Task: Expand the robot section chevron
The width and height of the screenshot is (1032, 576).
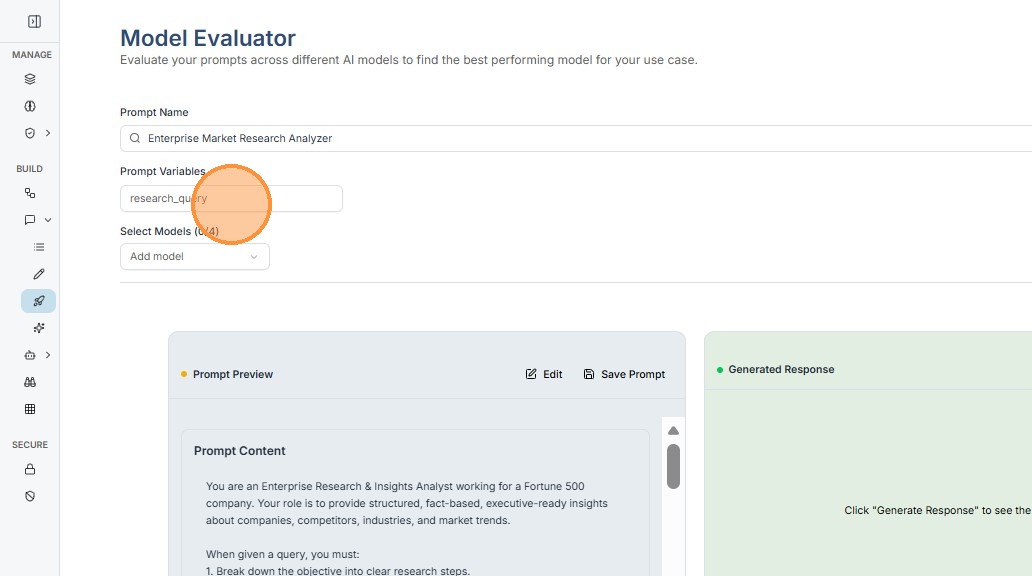Action: point(48,355)
